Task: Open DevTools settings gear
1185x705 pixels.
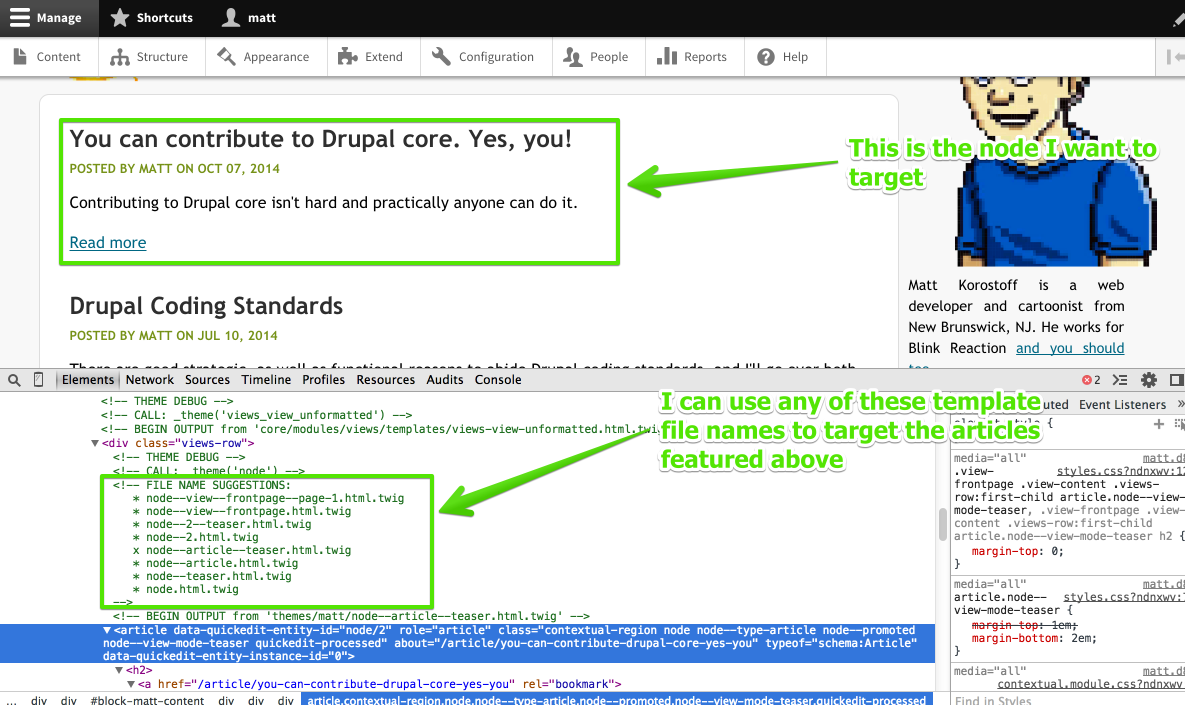Action: click(1149, 380)
